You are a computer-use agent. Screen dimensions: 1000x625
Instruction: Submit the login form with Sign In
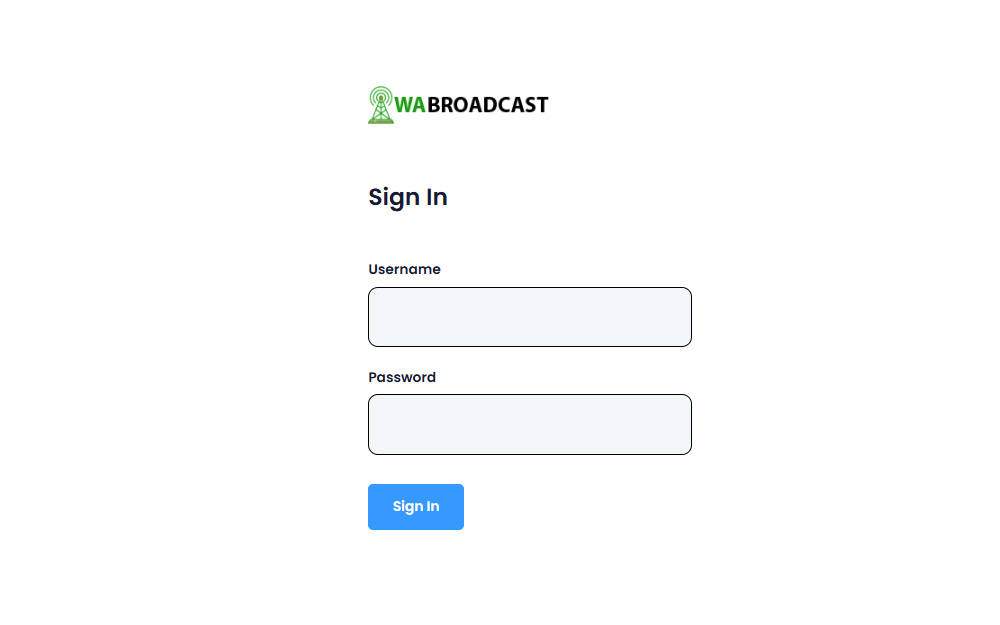(x=416, y=507)
